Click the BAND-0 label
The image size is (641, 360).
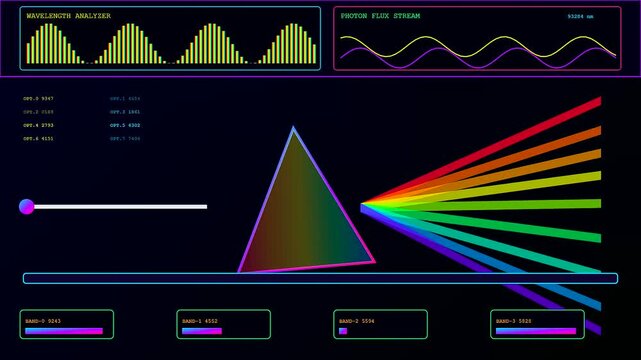[43, 321]
